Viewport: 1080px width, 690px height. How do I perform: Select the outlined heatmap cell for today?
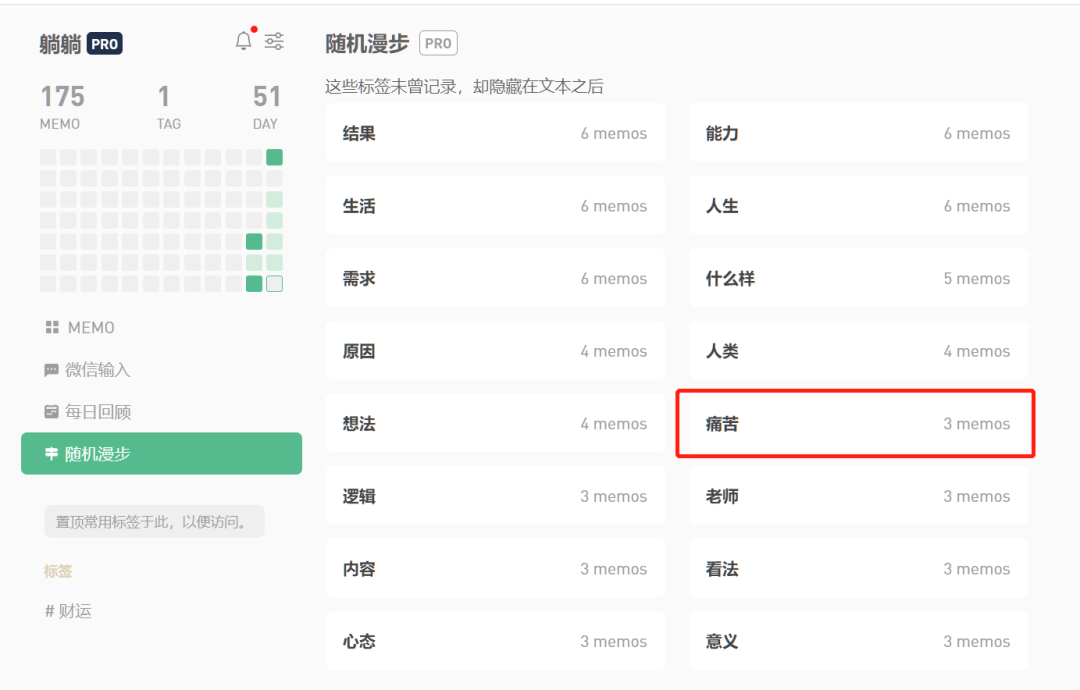coord(274,284)
